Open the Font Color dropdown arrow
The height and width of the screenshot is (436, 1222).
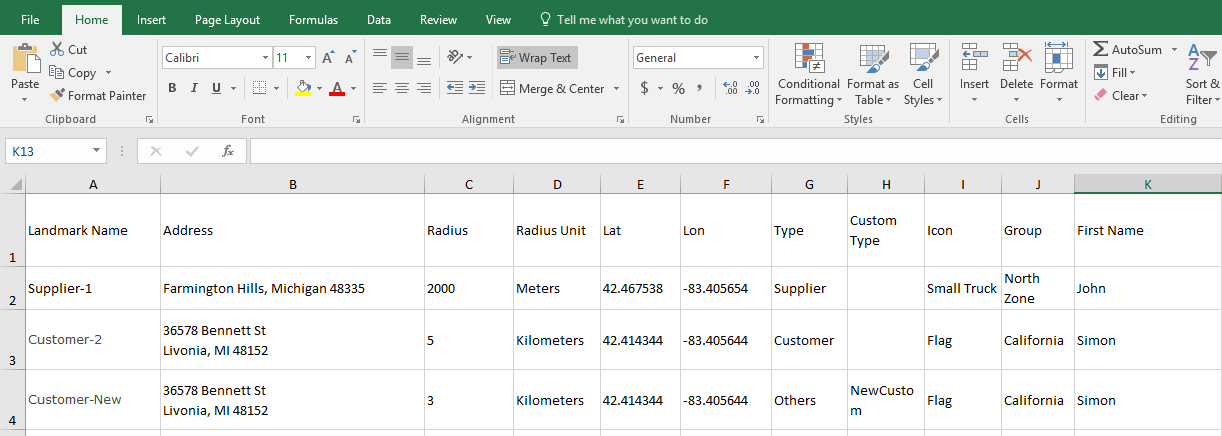[353, 88]
